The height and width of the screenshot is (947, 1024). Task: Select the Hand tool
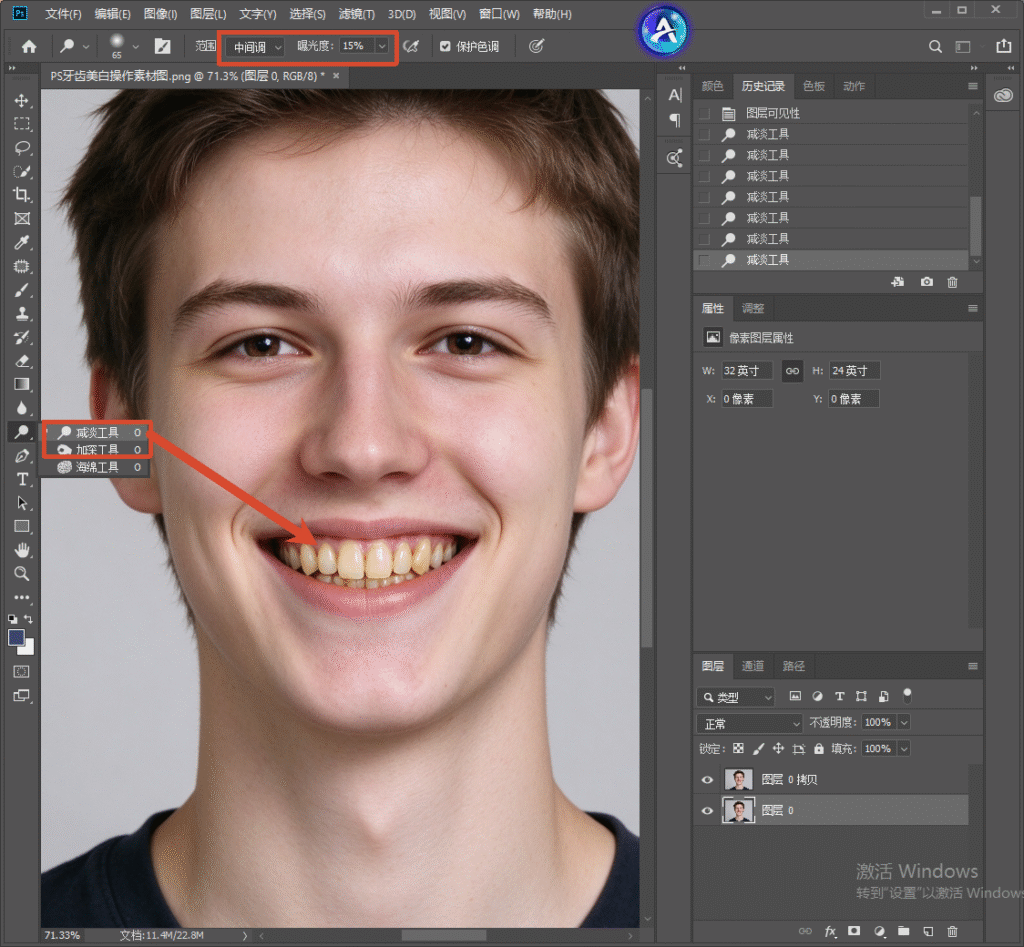[22, 550]
